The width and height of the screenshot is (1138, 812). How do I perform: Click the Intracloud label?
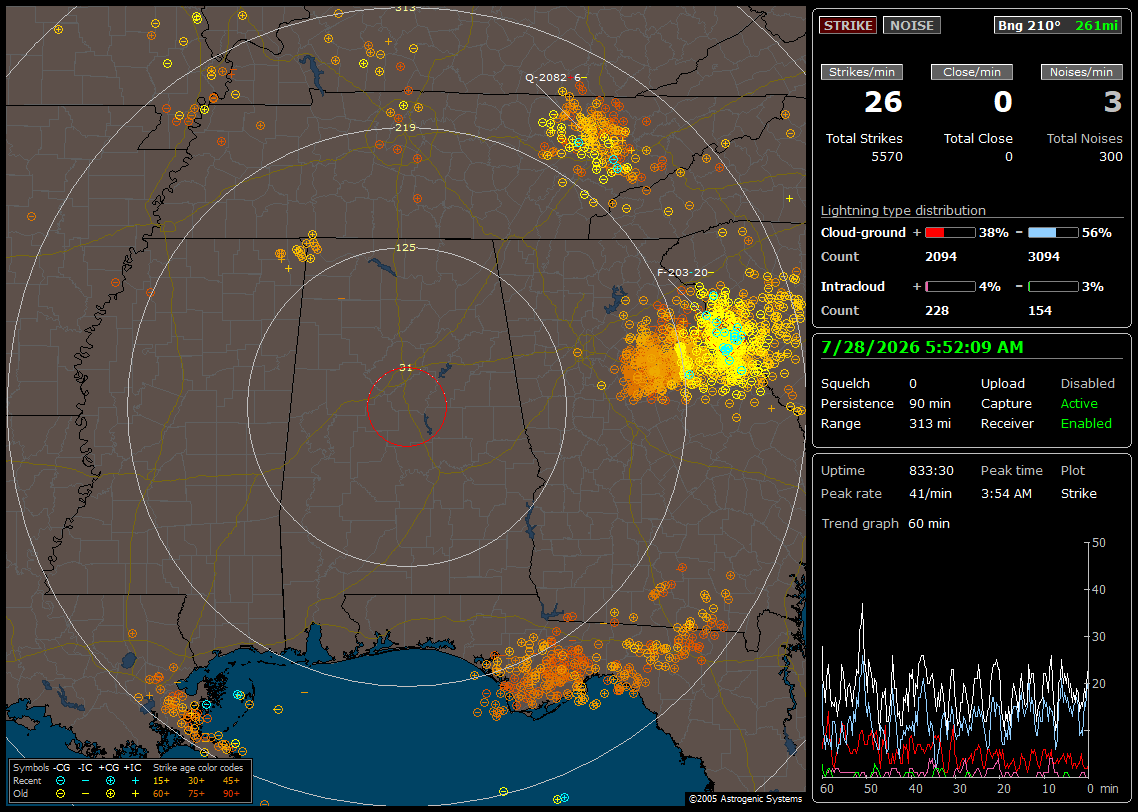(x=852, y=287)
